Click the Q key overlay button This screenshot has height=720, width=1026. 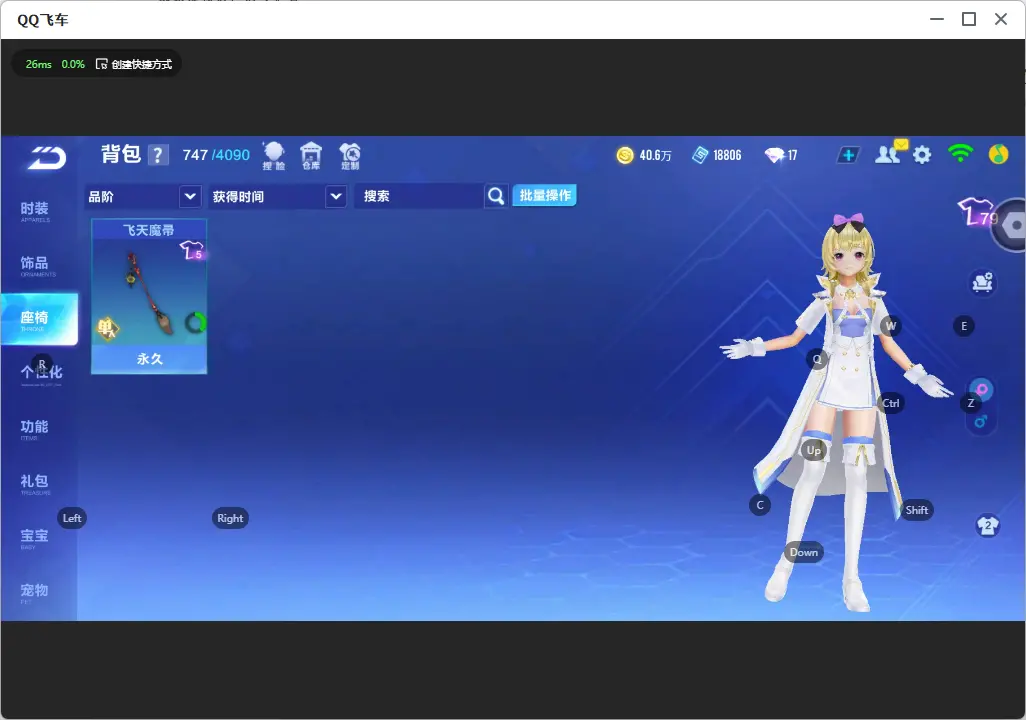click(x=817, y=359)
